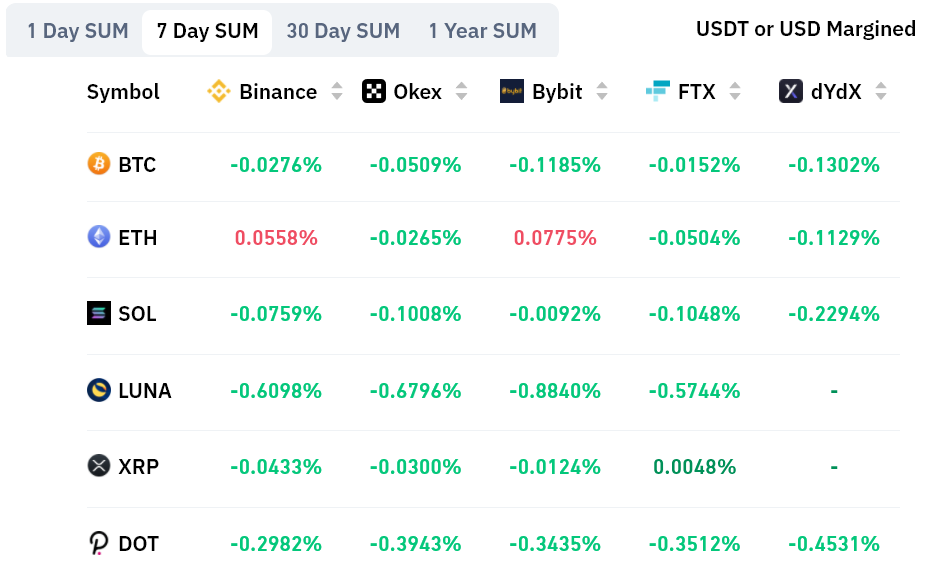Click the Polkadot DOT coin icon
Viewport: 952px width, 579px height.
(99, 543)
